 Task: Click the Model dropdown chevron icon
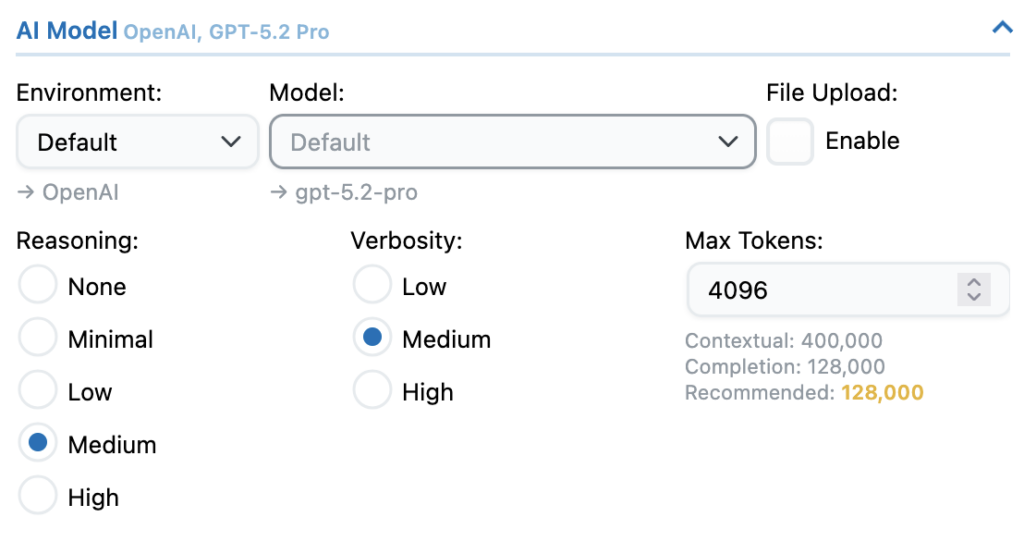[728, 142]
